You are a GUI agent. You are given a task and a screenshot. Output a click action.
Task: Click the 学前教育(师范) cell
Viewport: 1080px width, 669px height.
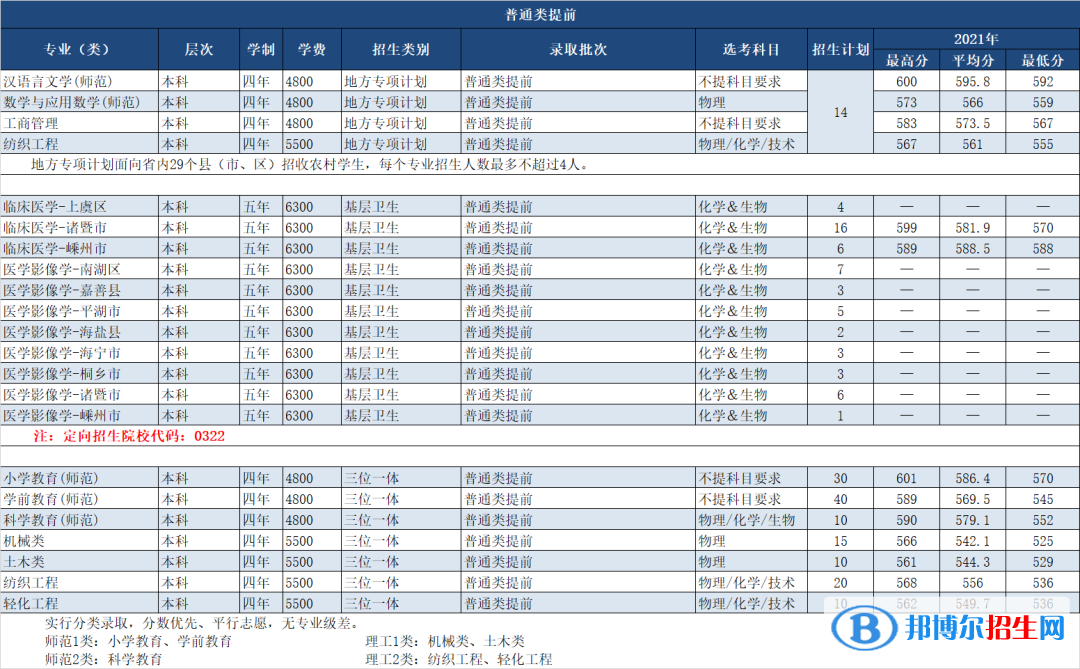[80, 499]
